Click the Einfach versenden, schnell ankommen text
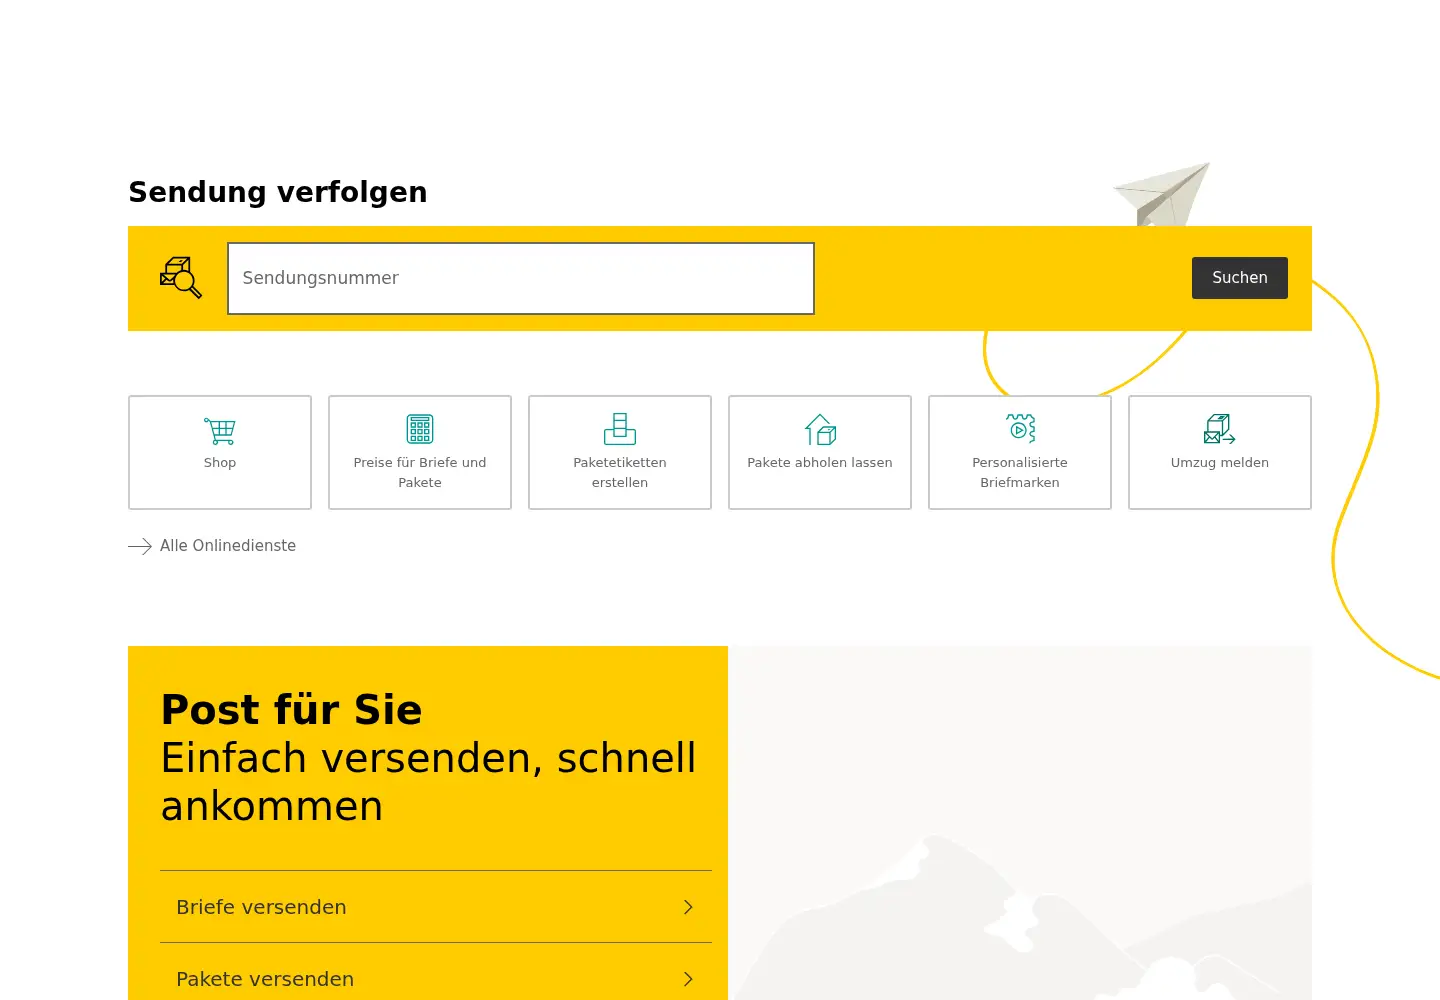This screenshot has height=1000, width=1440. 428,782
